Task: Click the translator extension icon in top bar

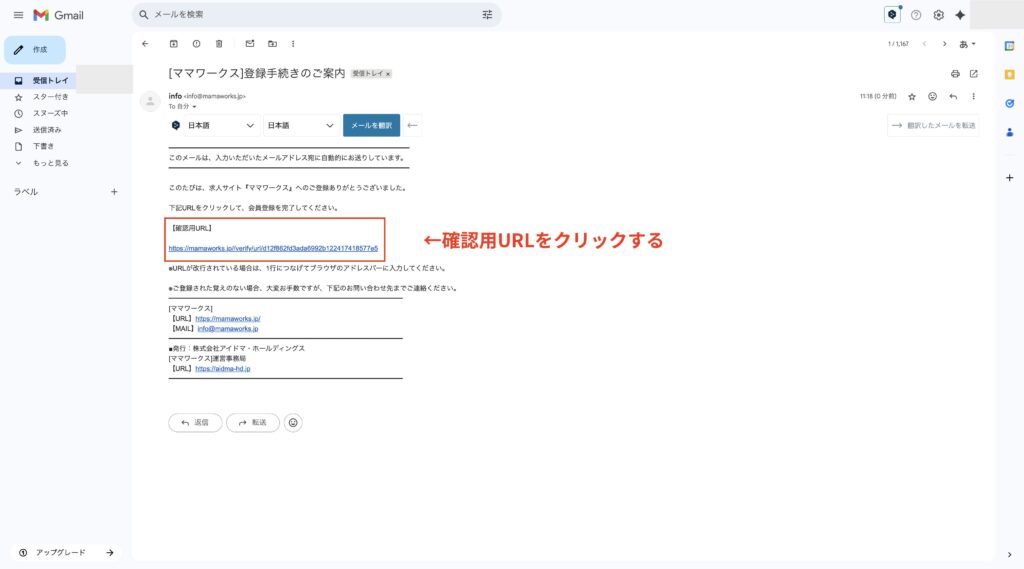Action: coord(892,14)
